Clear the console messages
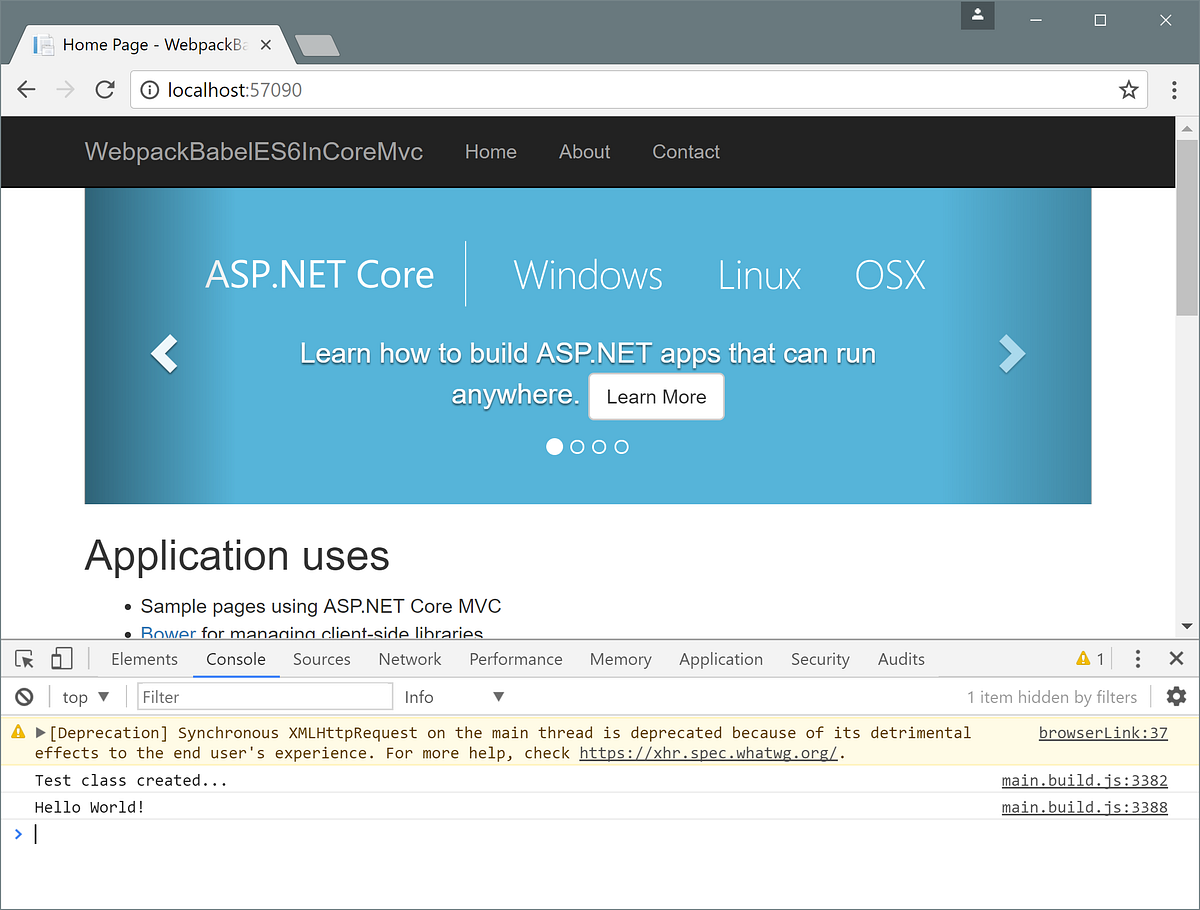 (24, 696)
